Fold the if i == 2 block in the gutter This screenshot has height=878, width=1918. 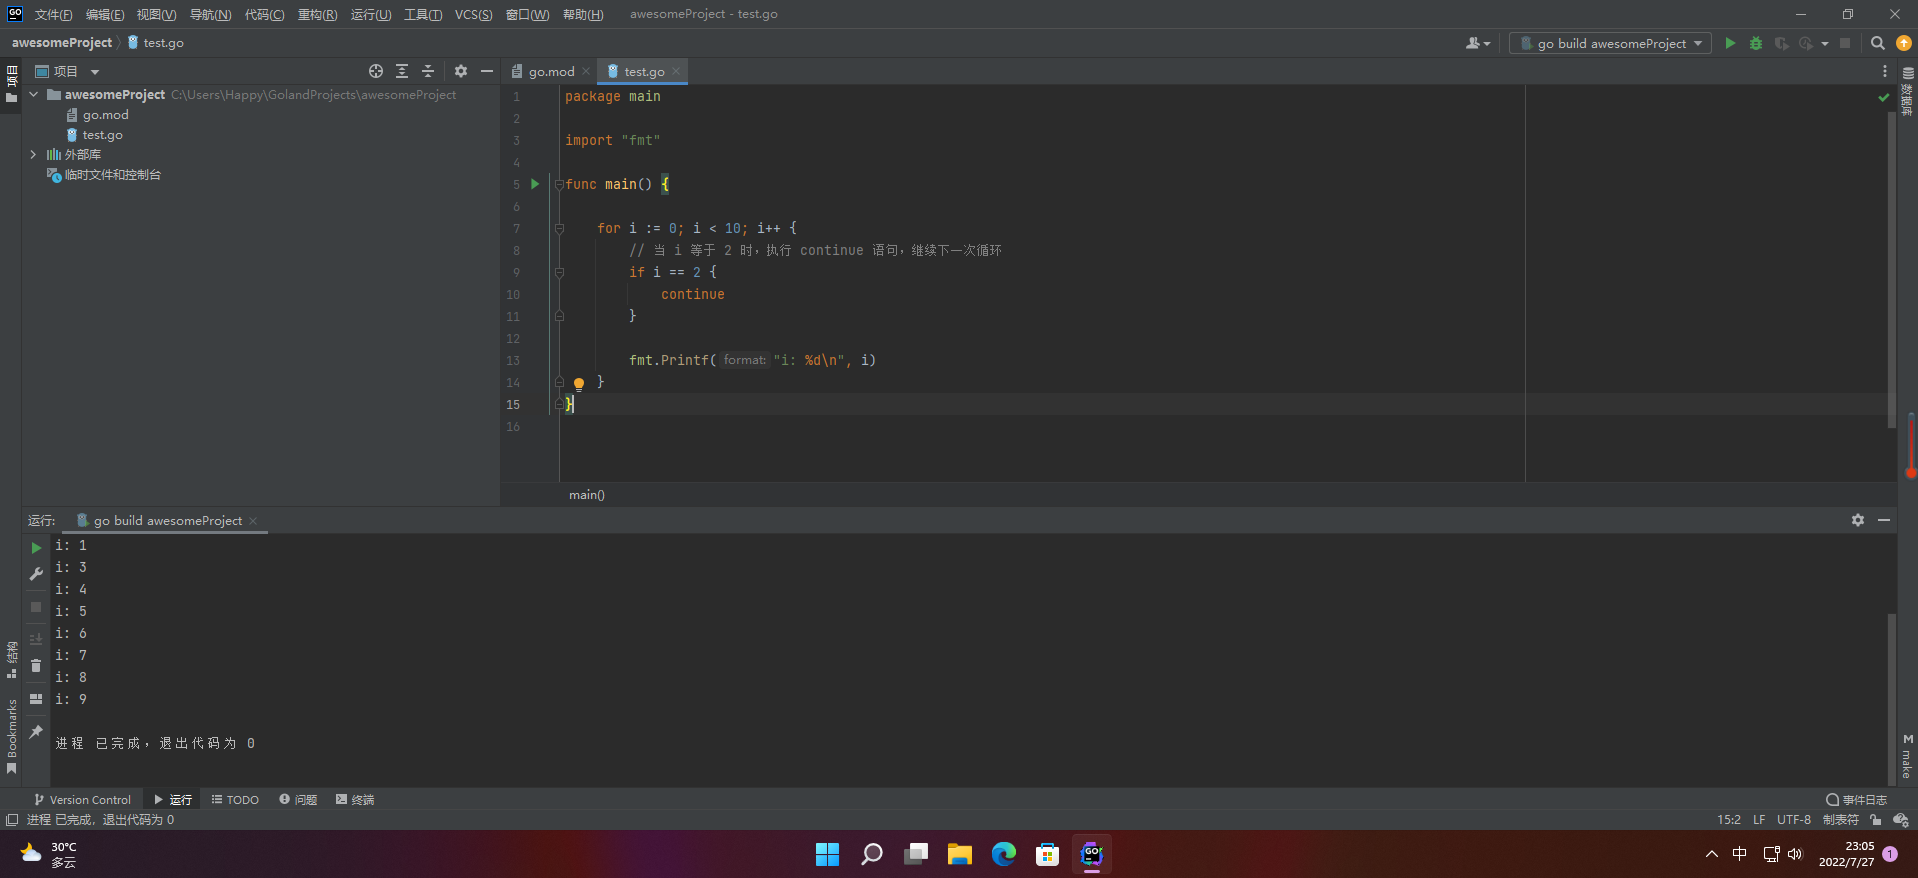point(559,272)
